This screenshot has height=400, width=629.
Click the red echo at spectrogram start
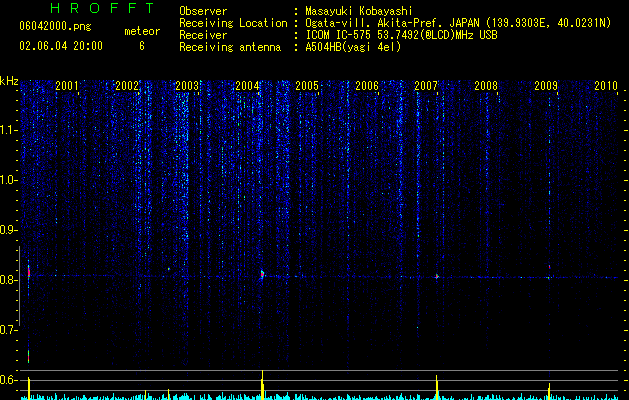(28, 273)
